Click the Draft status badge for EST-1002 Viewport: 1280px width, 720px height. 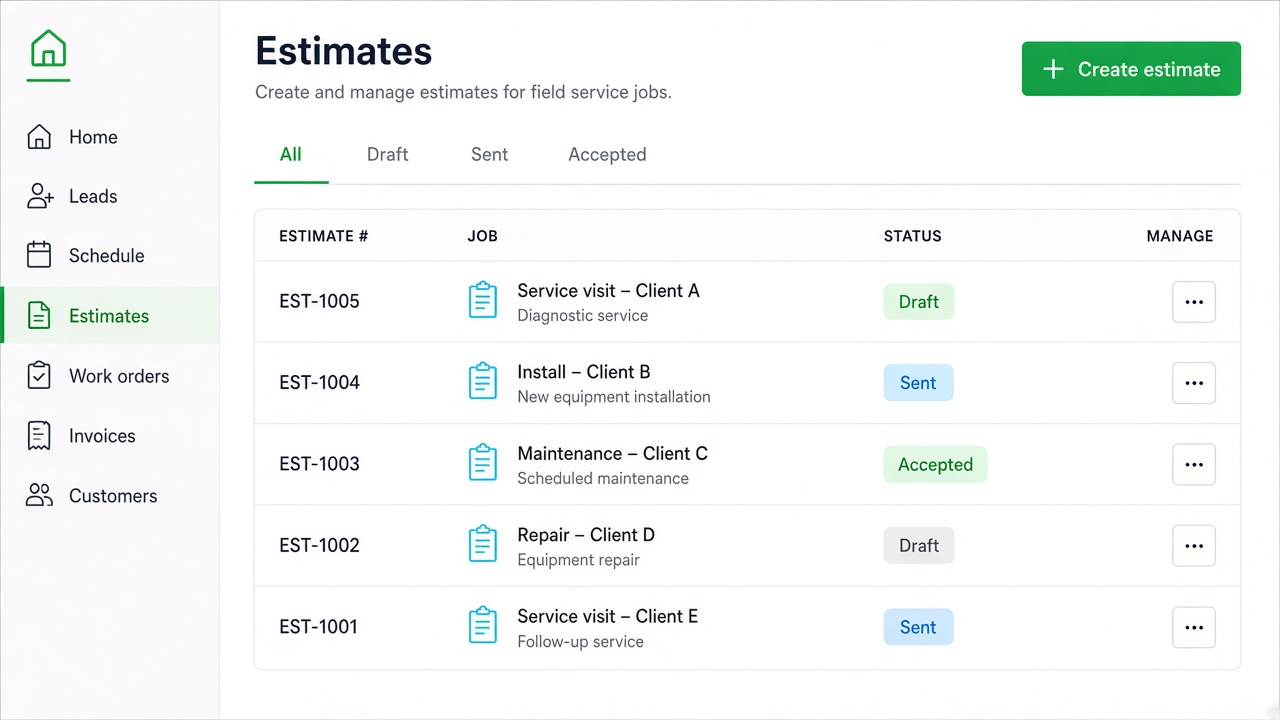click(919, 546)
